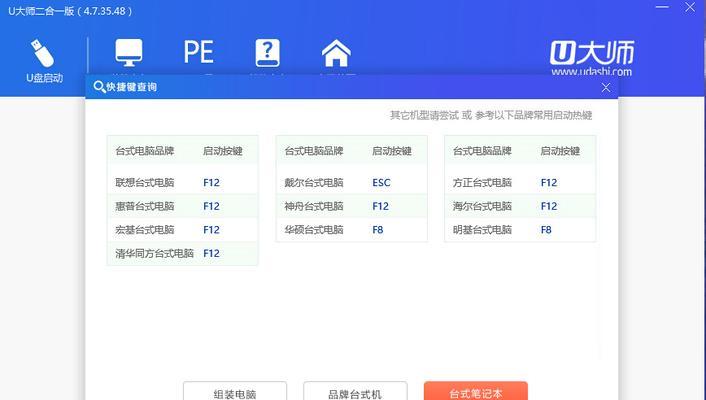Click the 华硕台式电脑 row
The width and height of the screenshot is (706, 400).
(351, 230)
